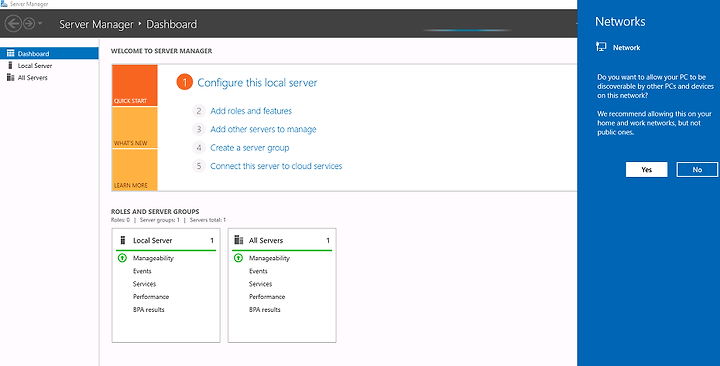Click Add other servers to manage

263,129
